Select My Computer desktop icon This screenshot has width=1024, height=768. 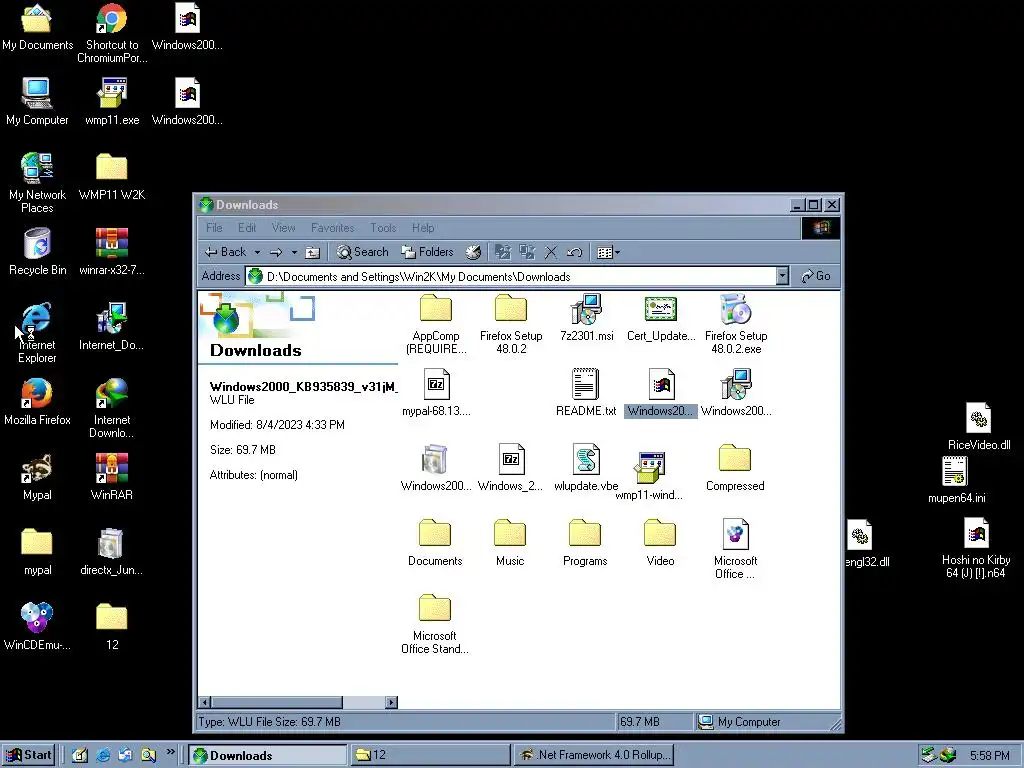click(x=37, y=101)
